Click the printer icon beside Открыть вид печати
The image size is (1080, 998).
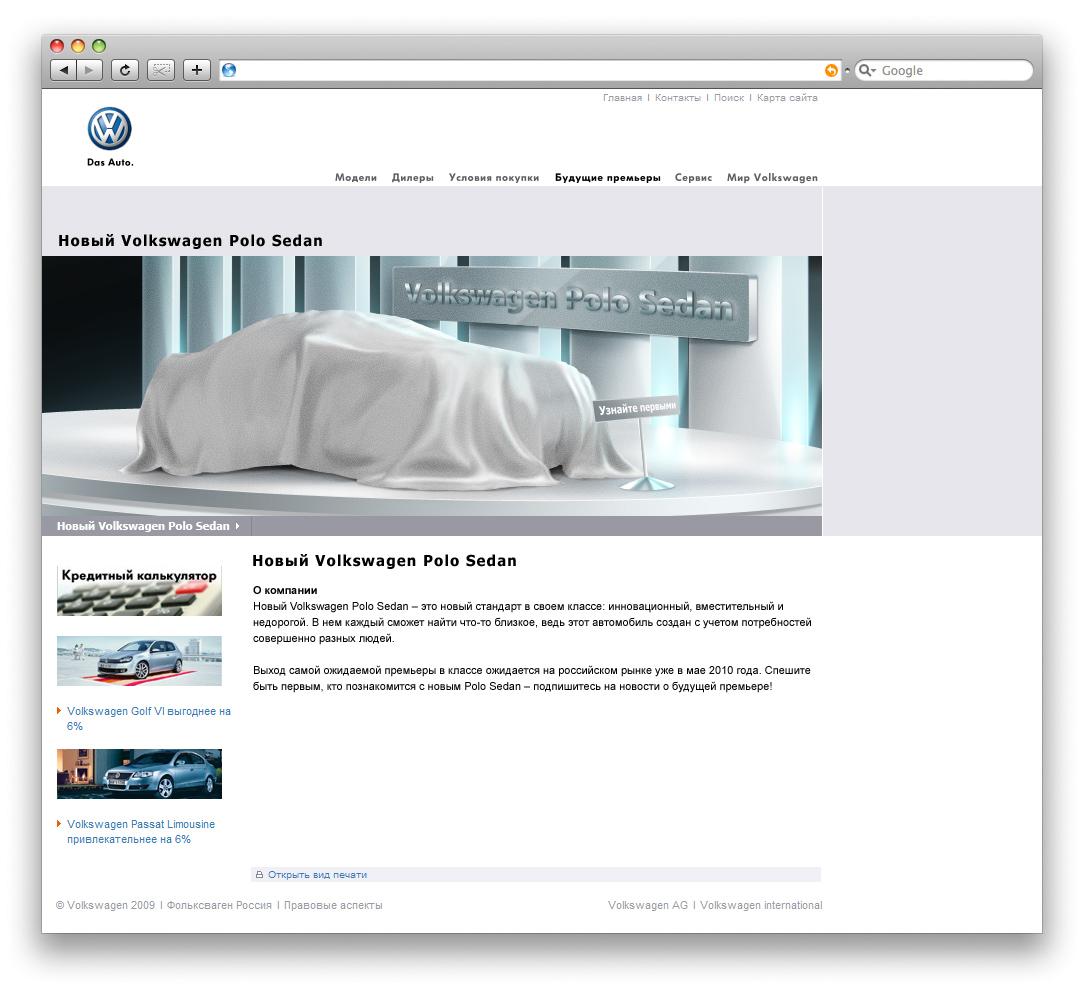(261, 874)
